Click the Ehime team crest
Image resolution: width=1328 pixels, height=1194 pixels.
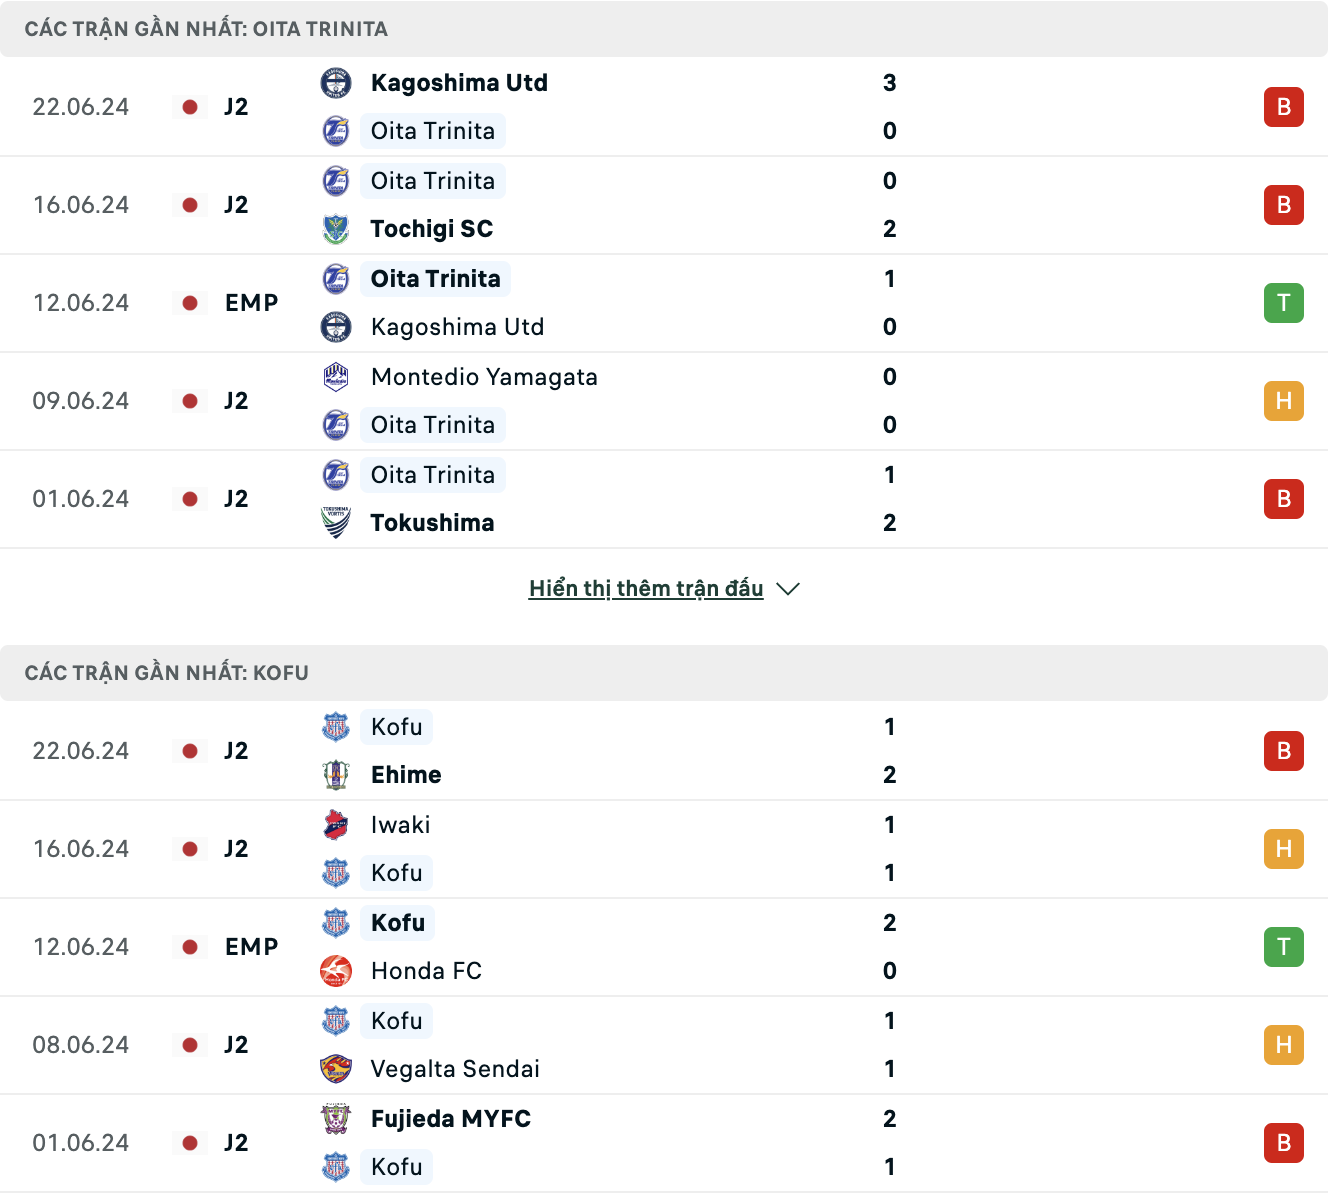tap(336, 775)
